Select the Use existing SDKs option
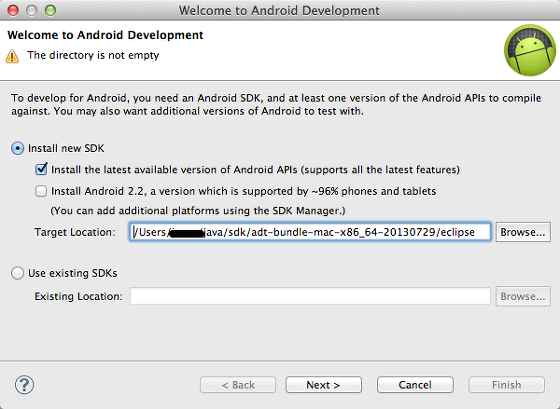560x409 pixels. click(x=17, y=273)
